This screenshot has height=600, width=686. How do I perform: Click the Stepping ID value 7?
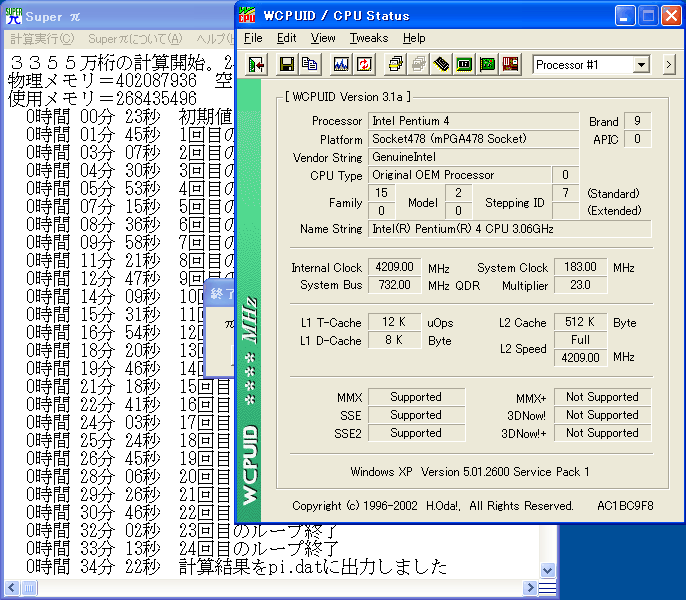(x=565, y=193)
